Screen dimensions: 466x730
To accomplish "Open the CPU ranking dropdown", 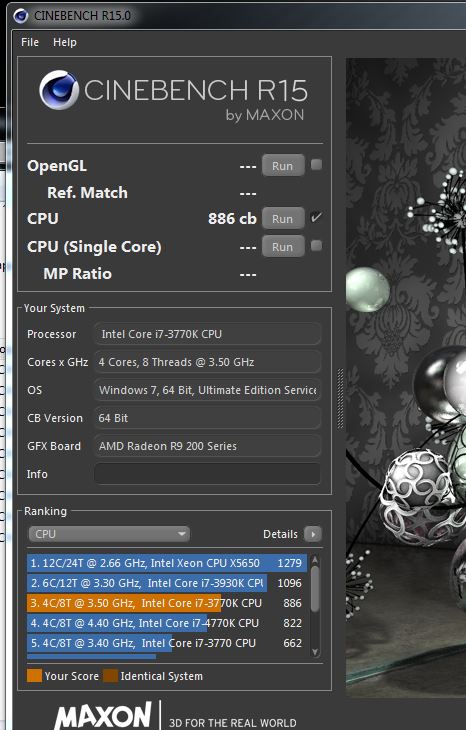I will pyautogui.click(x=109, y=534).
